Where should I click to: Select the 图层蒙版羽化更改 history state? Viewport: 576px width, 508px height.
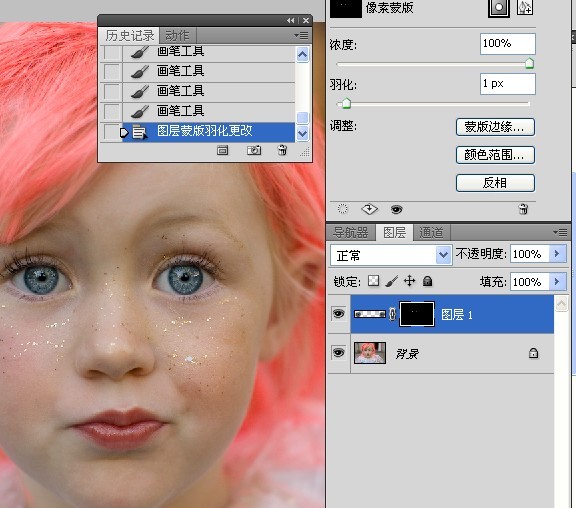pos(208,131)
